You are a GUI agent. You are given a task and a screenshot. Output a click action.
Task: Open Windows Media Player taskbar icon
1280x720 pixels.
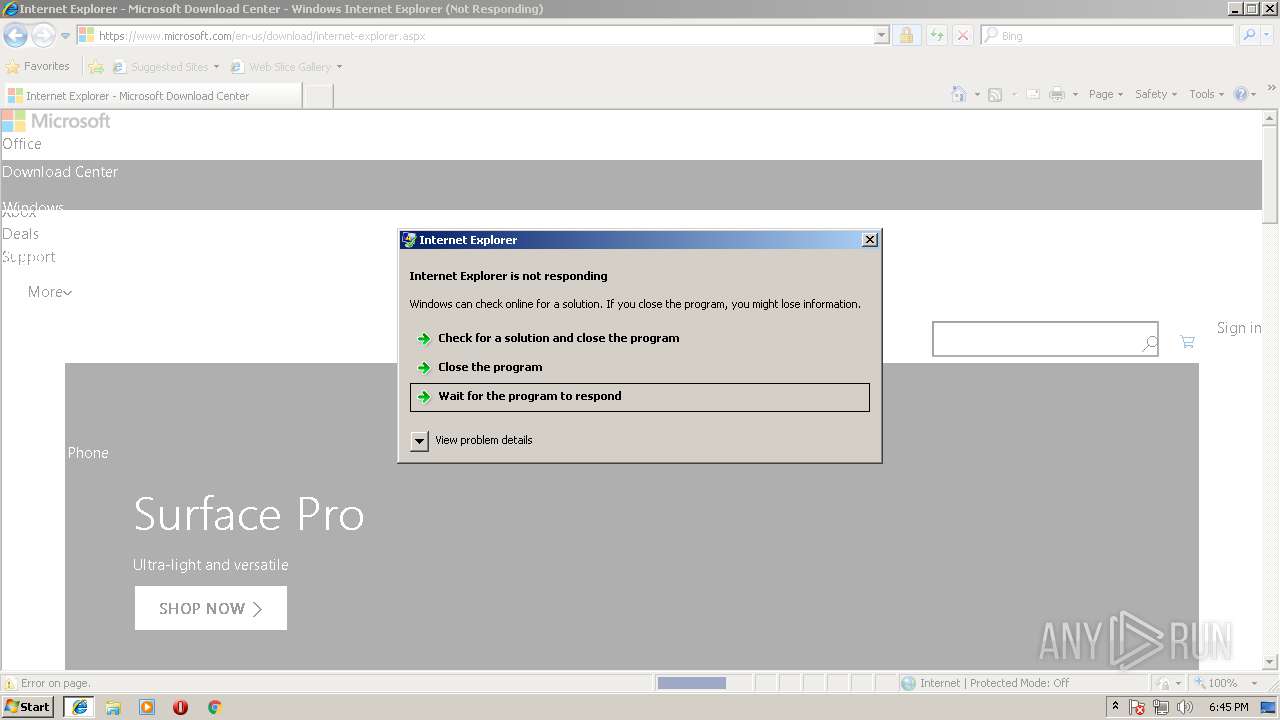click(x=147, y=707)
